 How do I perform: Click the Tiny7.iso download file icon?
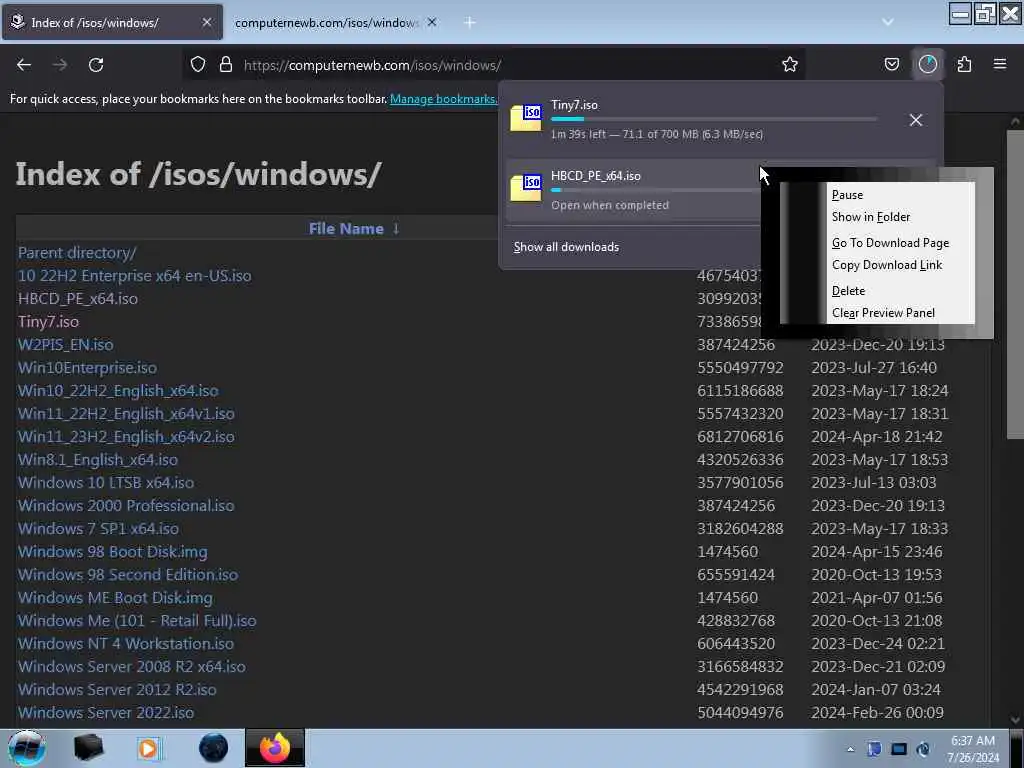[x=526, y=118]
